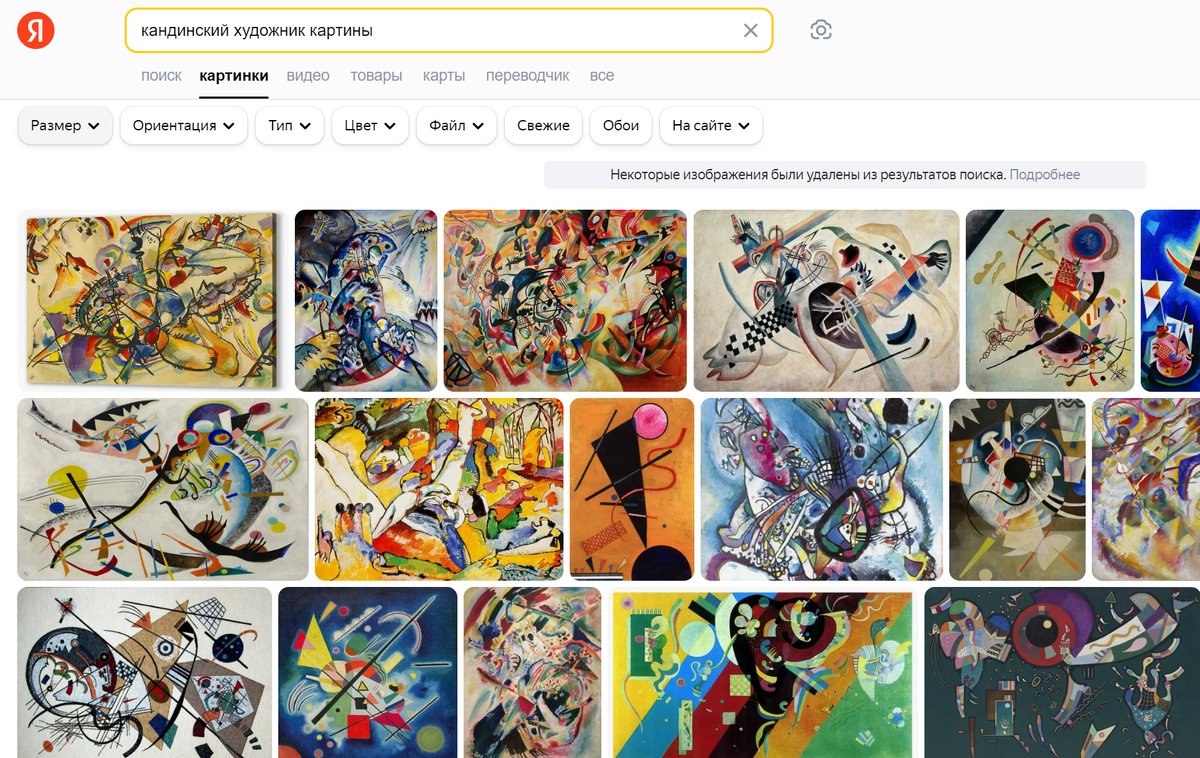The height and width of the screenshot is (758, 1200).
Task: Toggle the Обои filter
Action: [x=621, y=126]
